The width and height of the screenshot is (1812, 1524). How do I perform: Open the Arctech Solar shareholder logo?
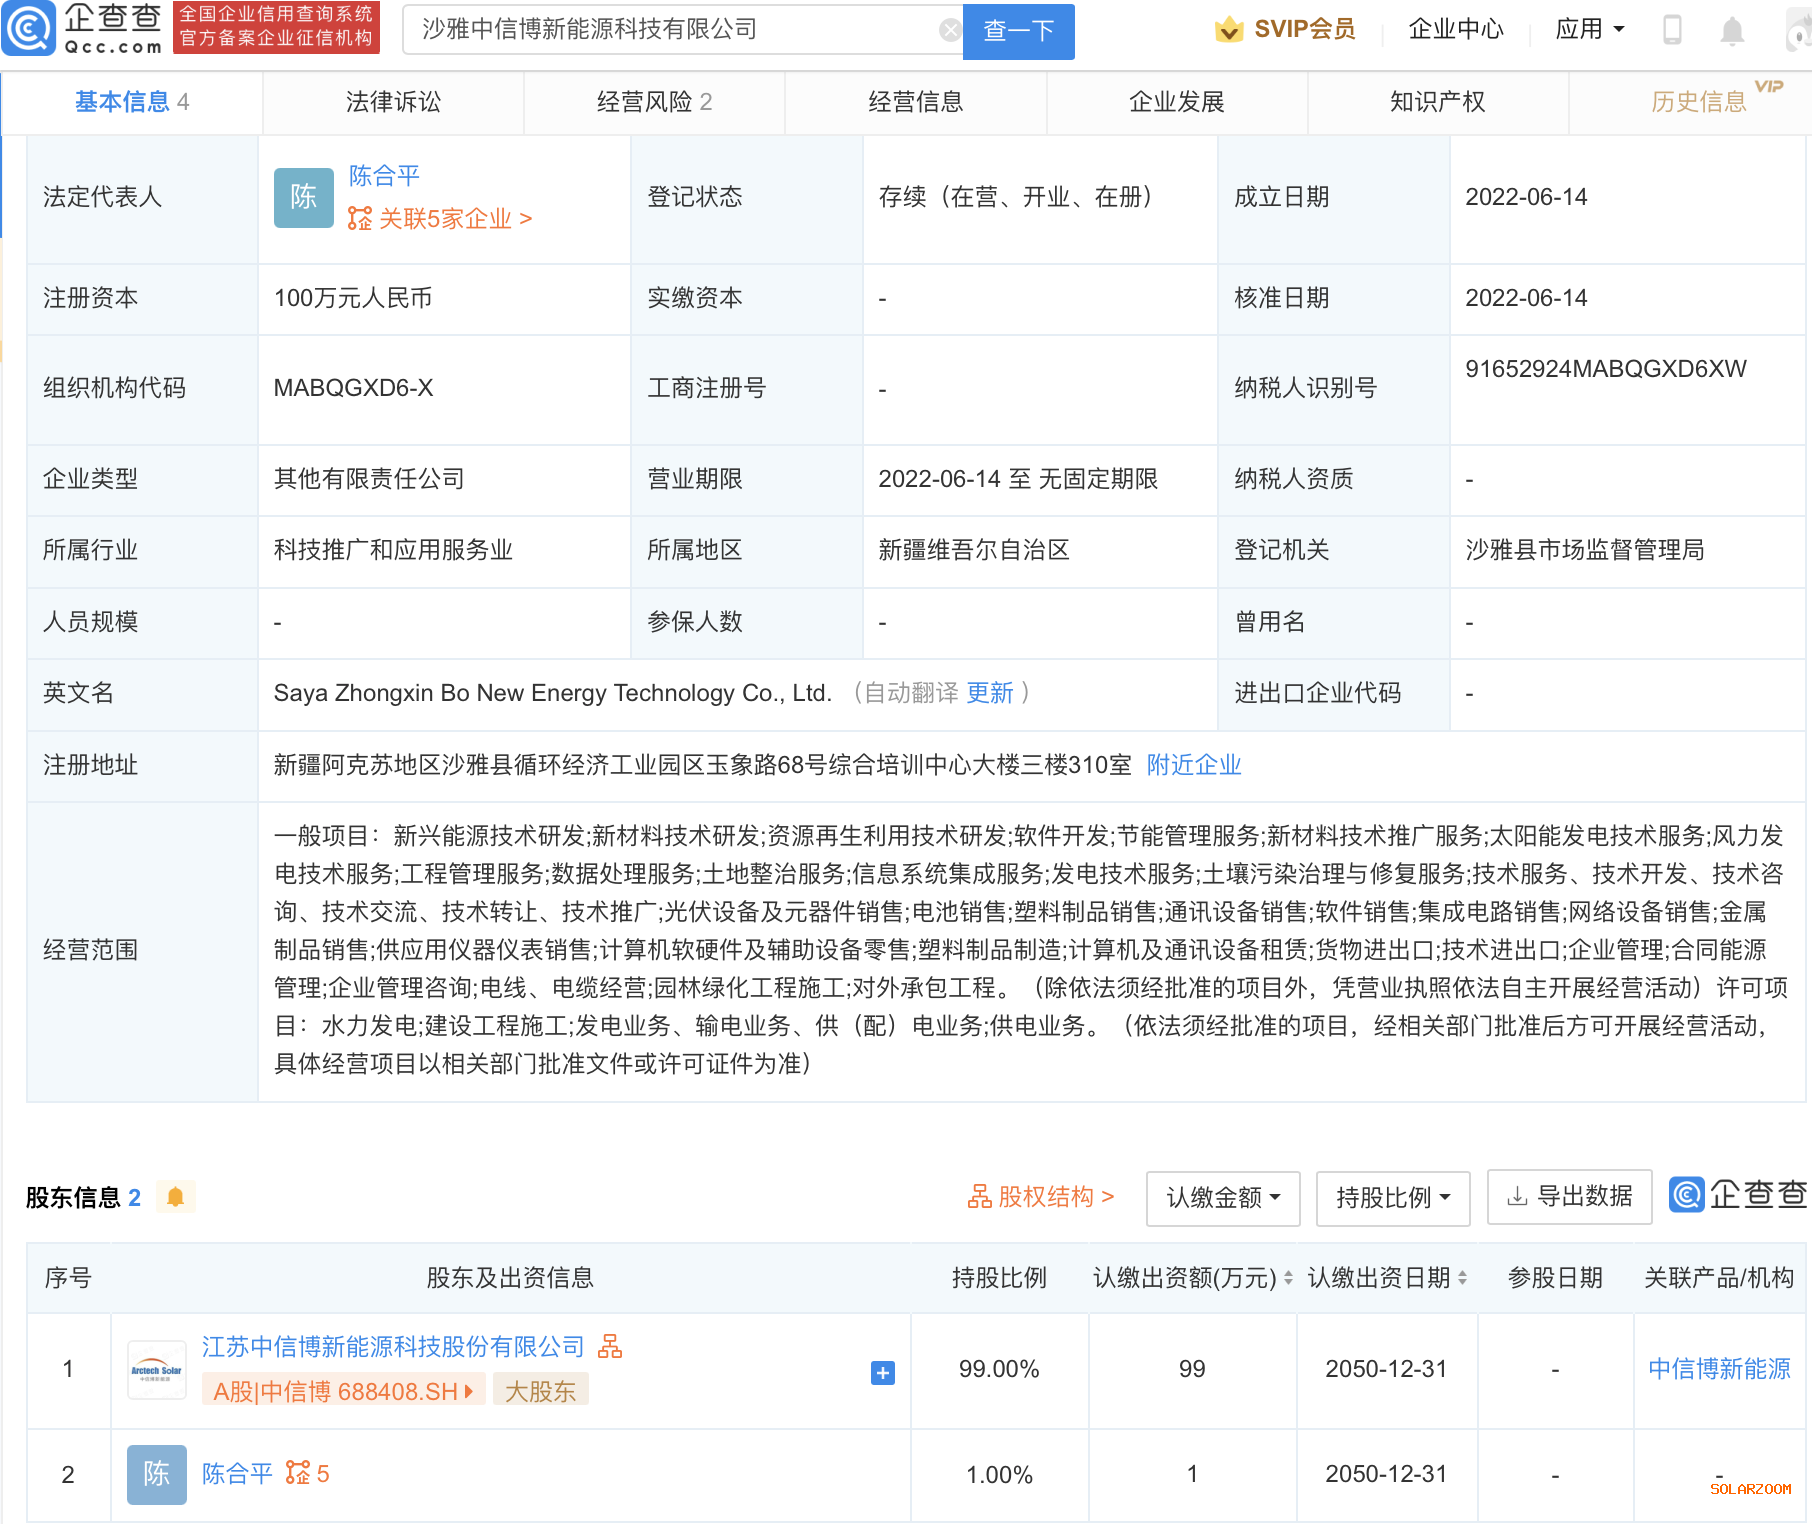(x=156, y=1370)
